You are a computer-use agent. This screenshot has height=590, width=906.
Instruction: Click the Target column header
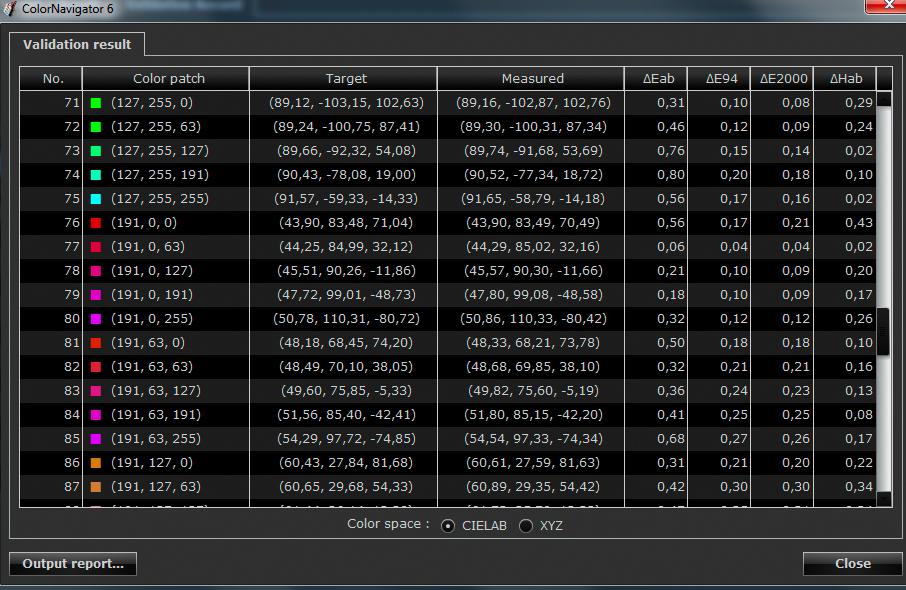pyautogui.click(x=344, y=79)
